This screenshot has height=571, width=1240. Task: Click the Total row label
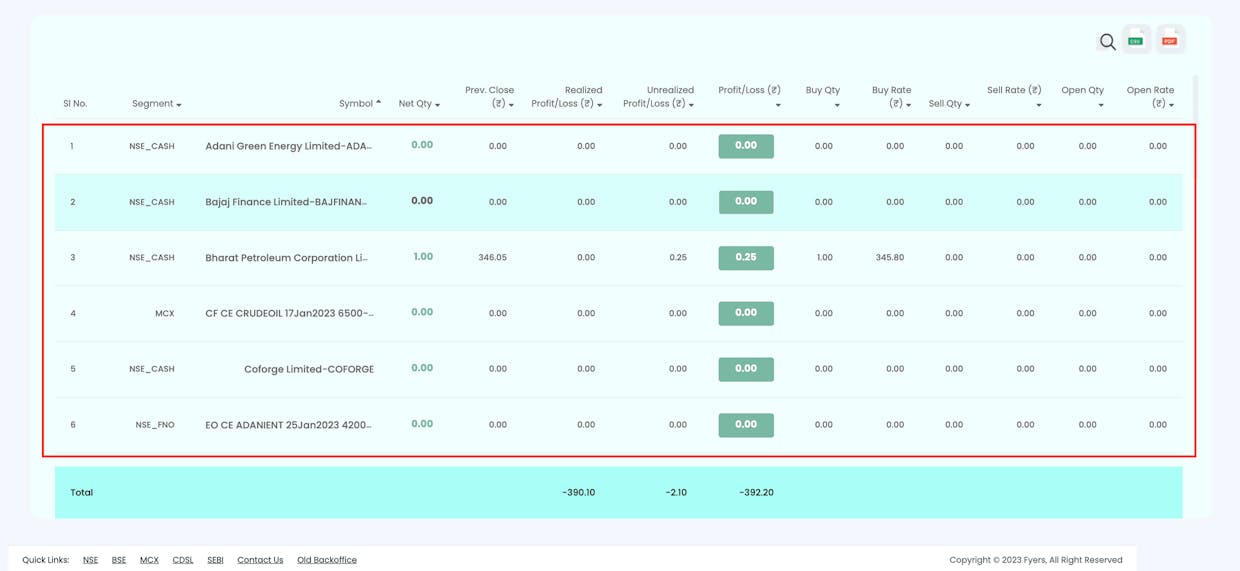pos(81,493)
